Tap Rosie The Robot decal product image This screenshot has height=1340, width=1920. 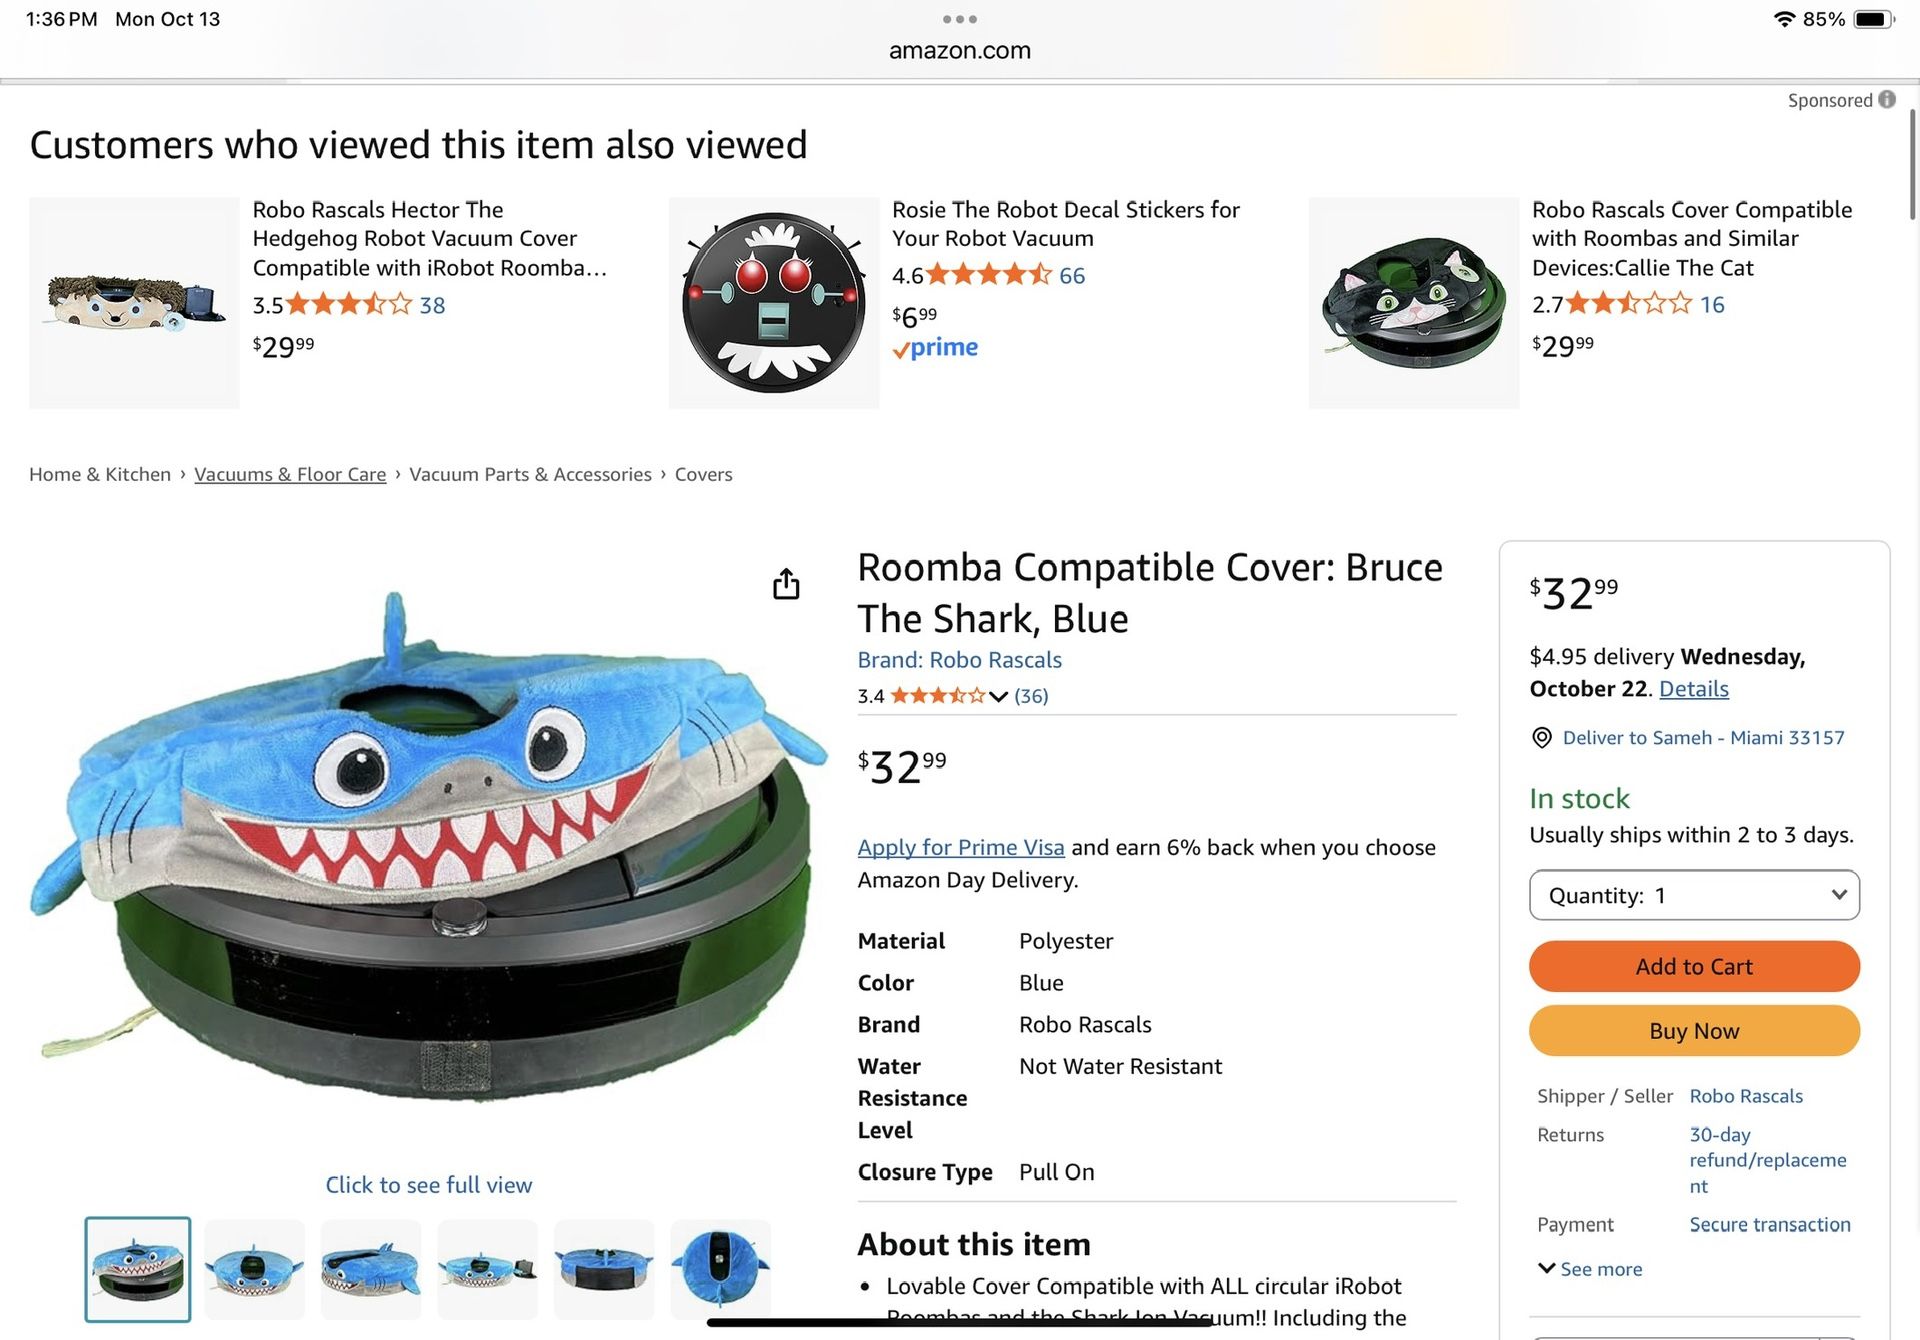[x=773, y=303]
